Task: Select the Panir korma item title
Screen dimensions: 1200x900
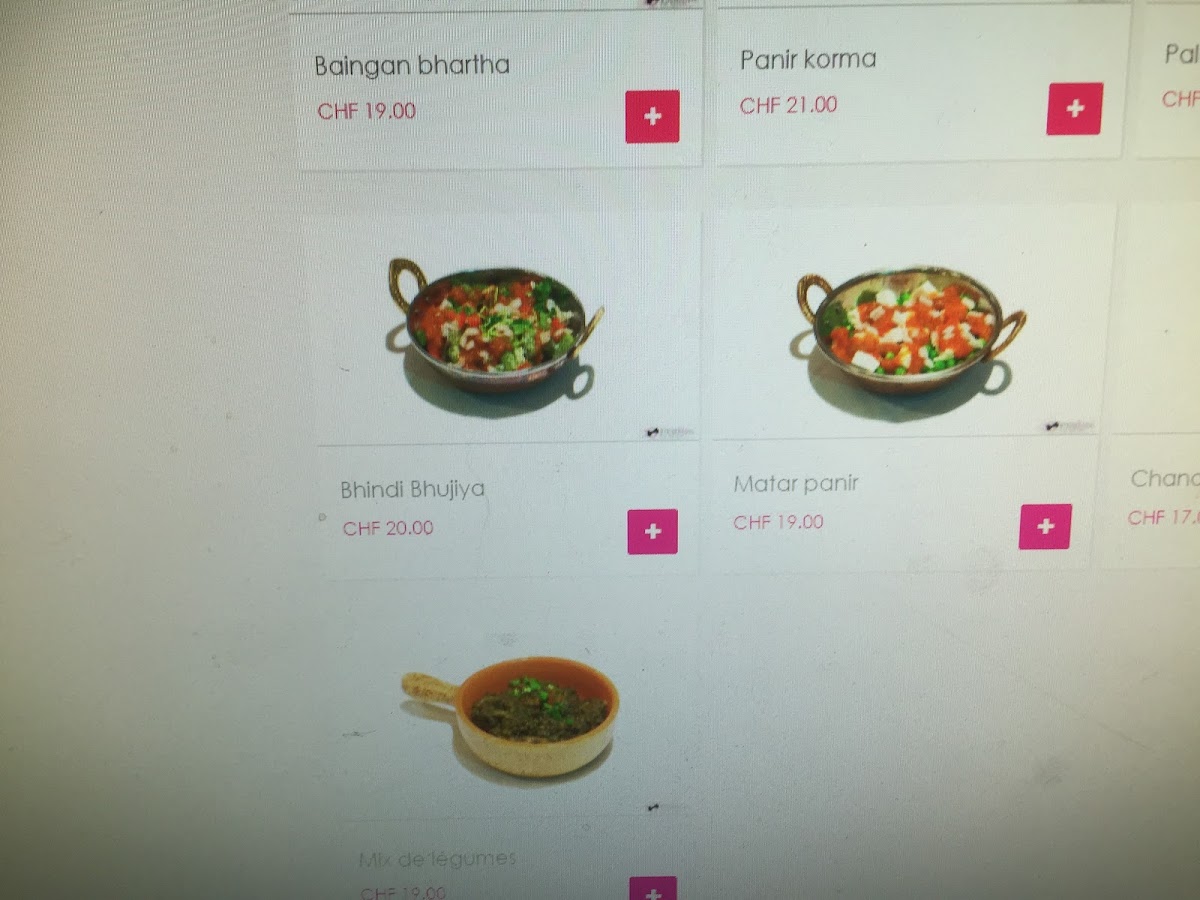Action: 808,59
